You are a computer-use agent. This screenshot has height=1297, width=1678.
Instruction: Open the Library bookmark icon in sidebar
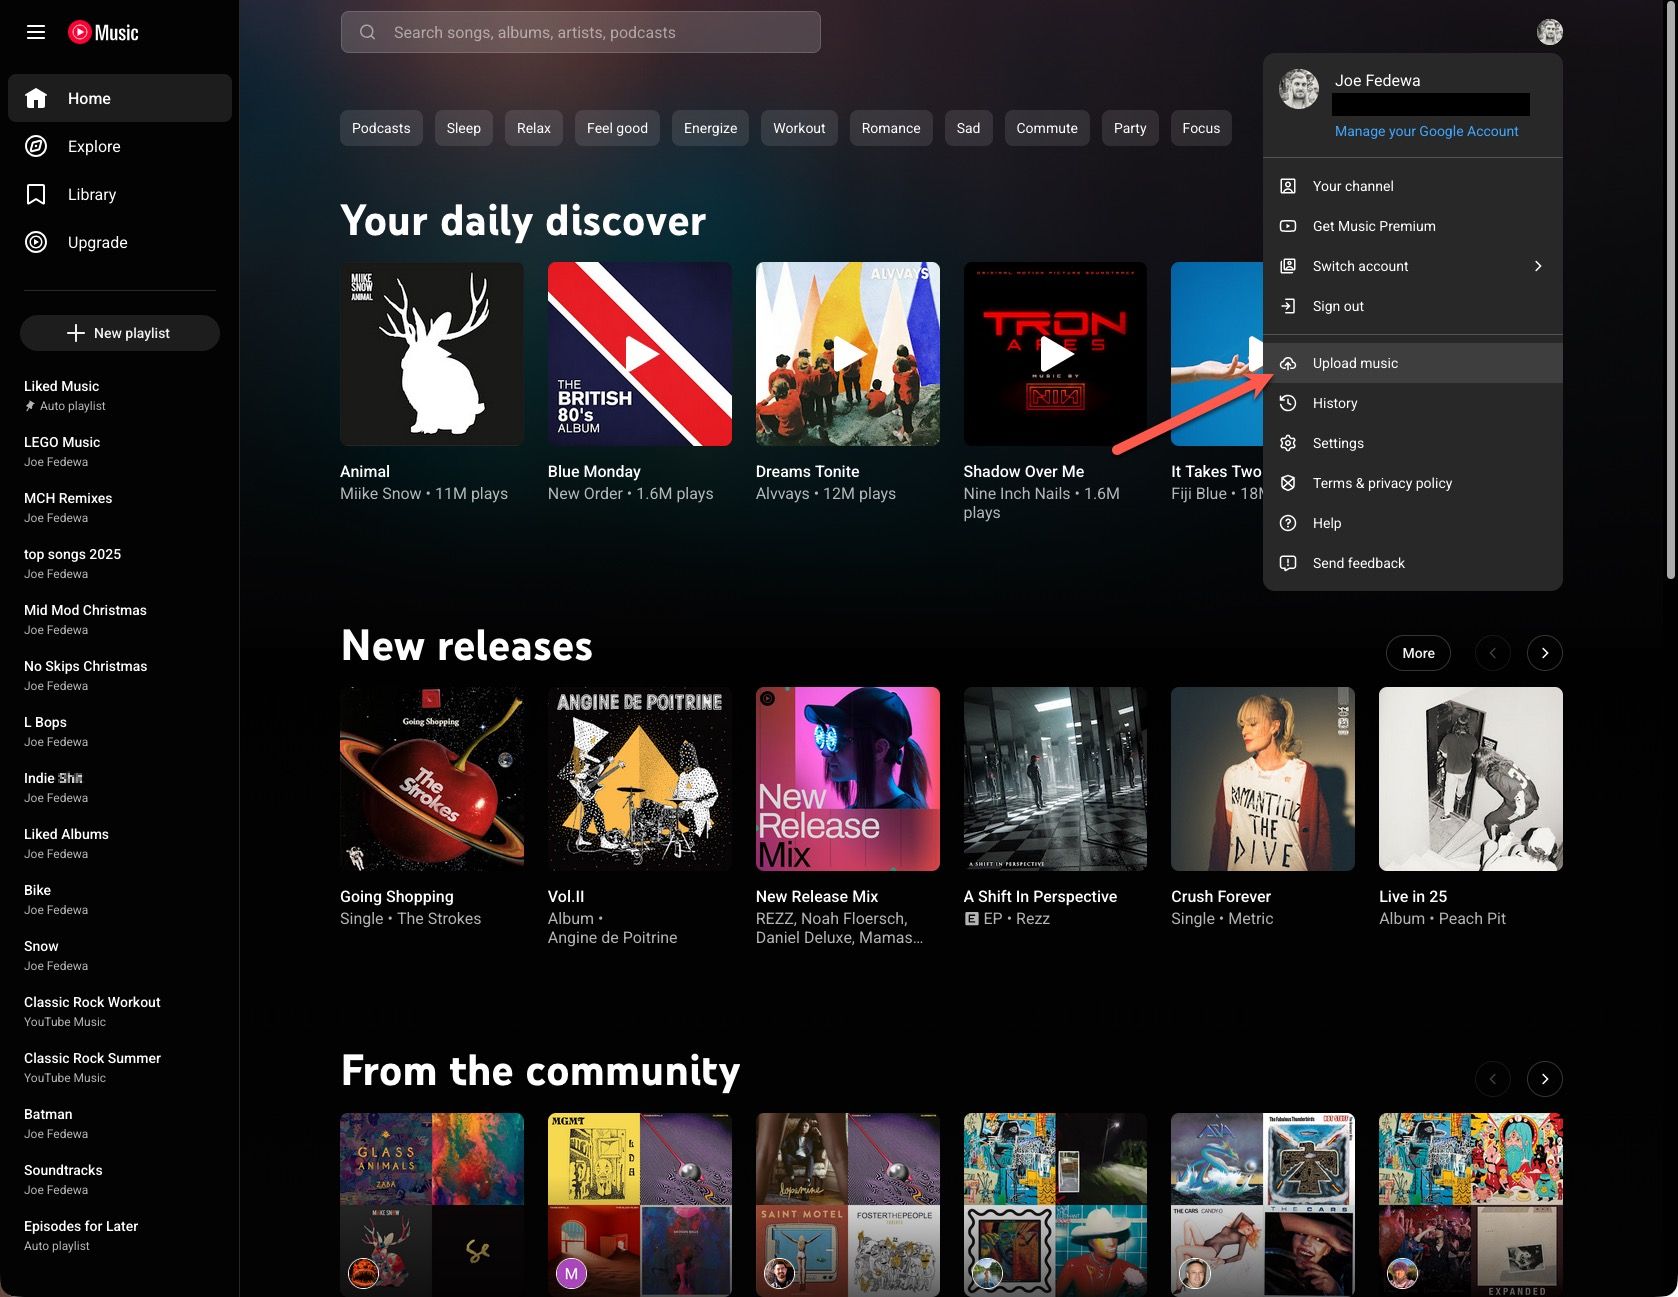click(36, 194)
